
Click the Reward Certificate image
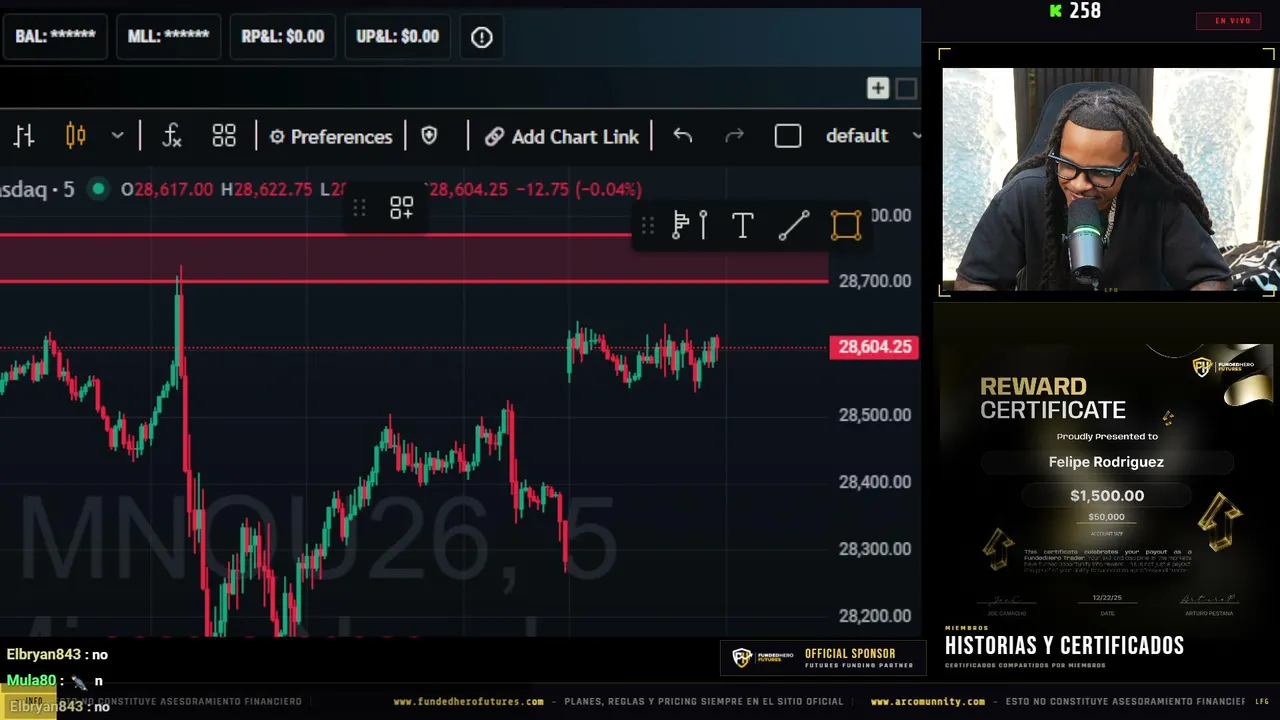[1107, 482]
